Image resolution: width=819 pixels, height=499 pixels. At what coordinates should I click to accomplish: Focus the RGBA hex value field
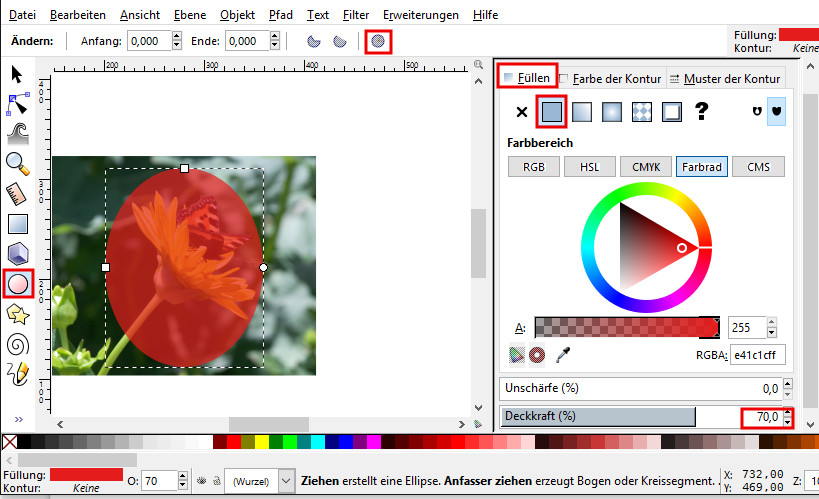coord(757,355)
